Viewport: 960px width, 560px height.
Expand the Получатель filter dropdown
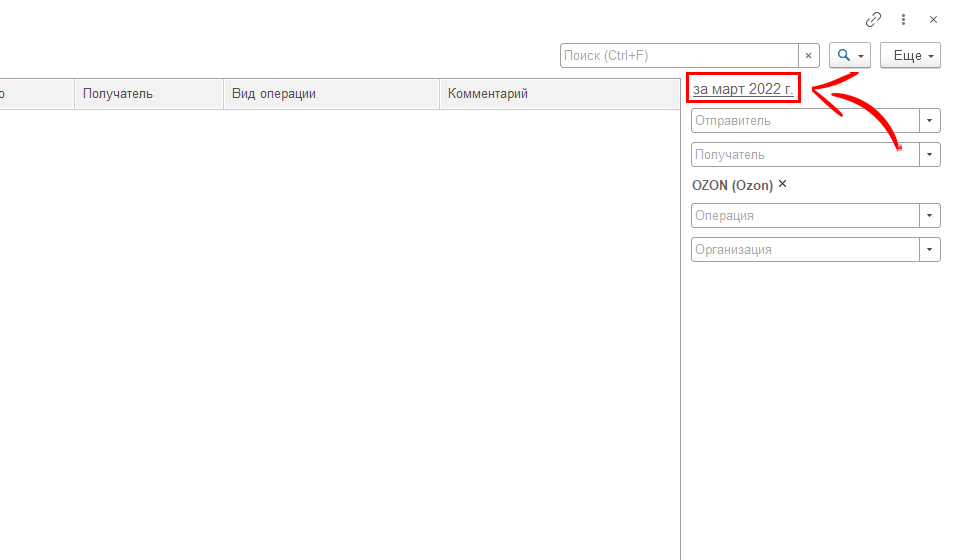point(930,155)
